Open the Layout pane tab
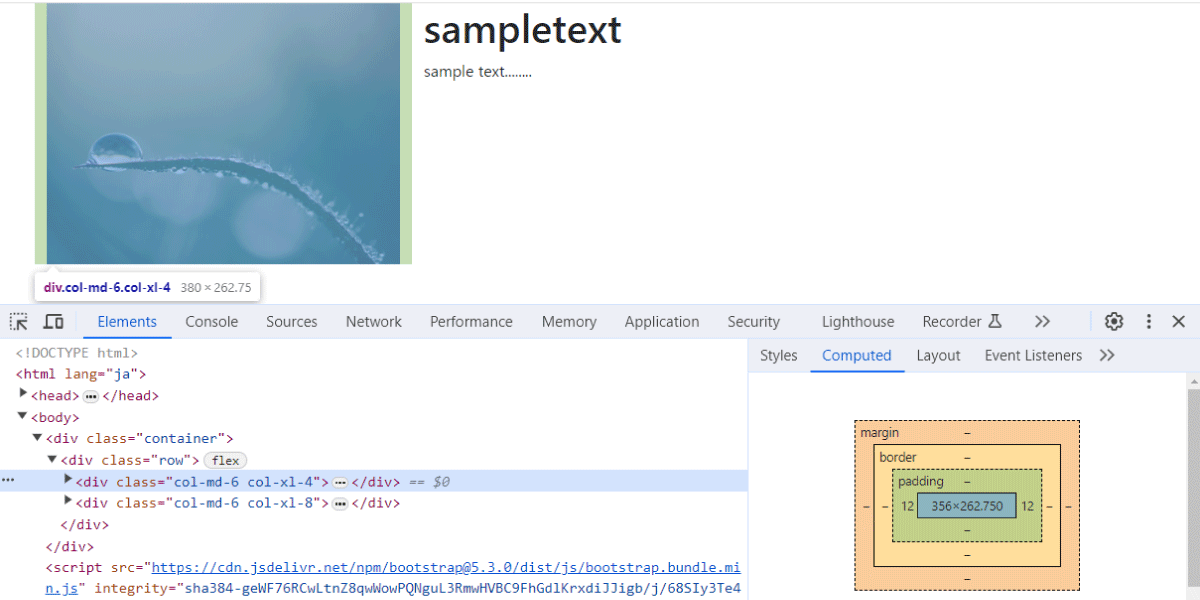 pos(938,356)
